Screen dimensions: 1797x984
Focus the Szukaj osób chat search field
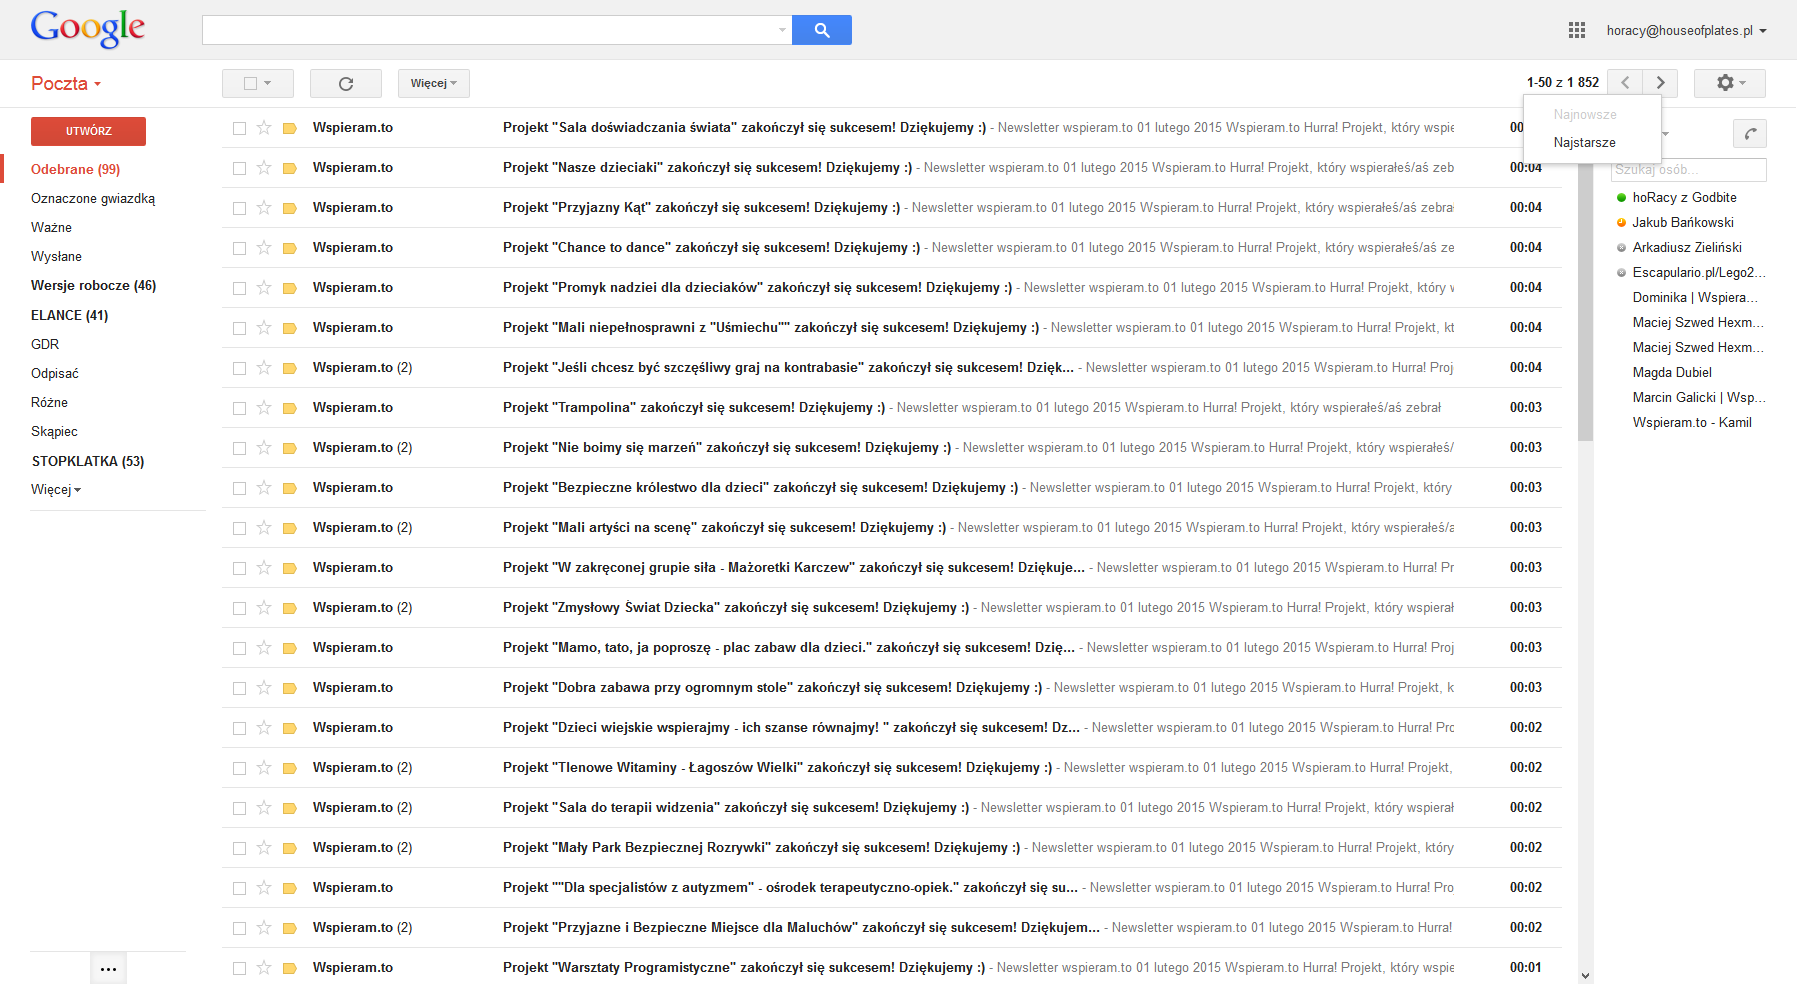tap(1688, 169)
